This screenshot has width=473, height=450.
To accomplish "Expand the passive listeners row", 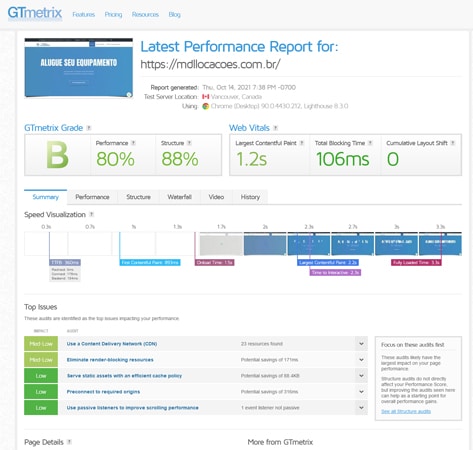I will pyautogui.click(x=361, y=408).
